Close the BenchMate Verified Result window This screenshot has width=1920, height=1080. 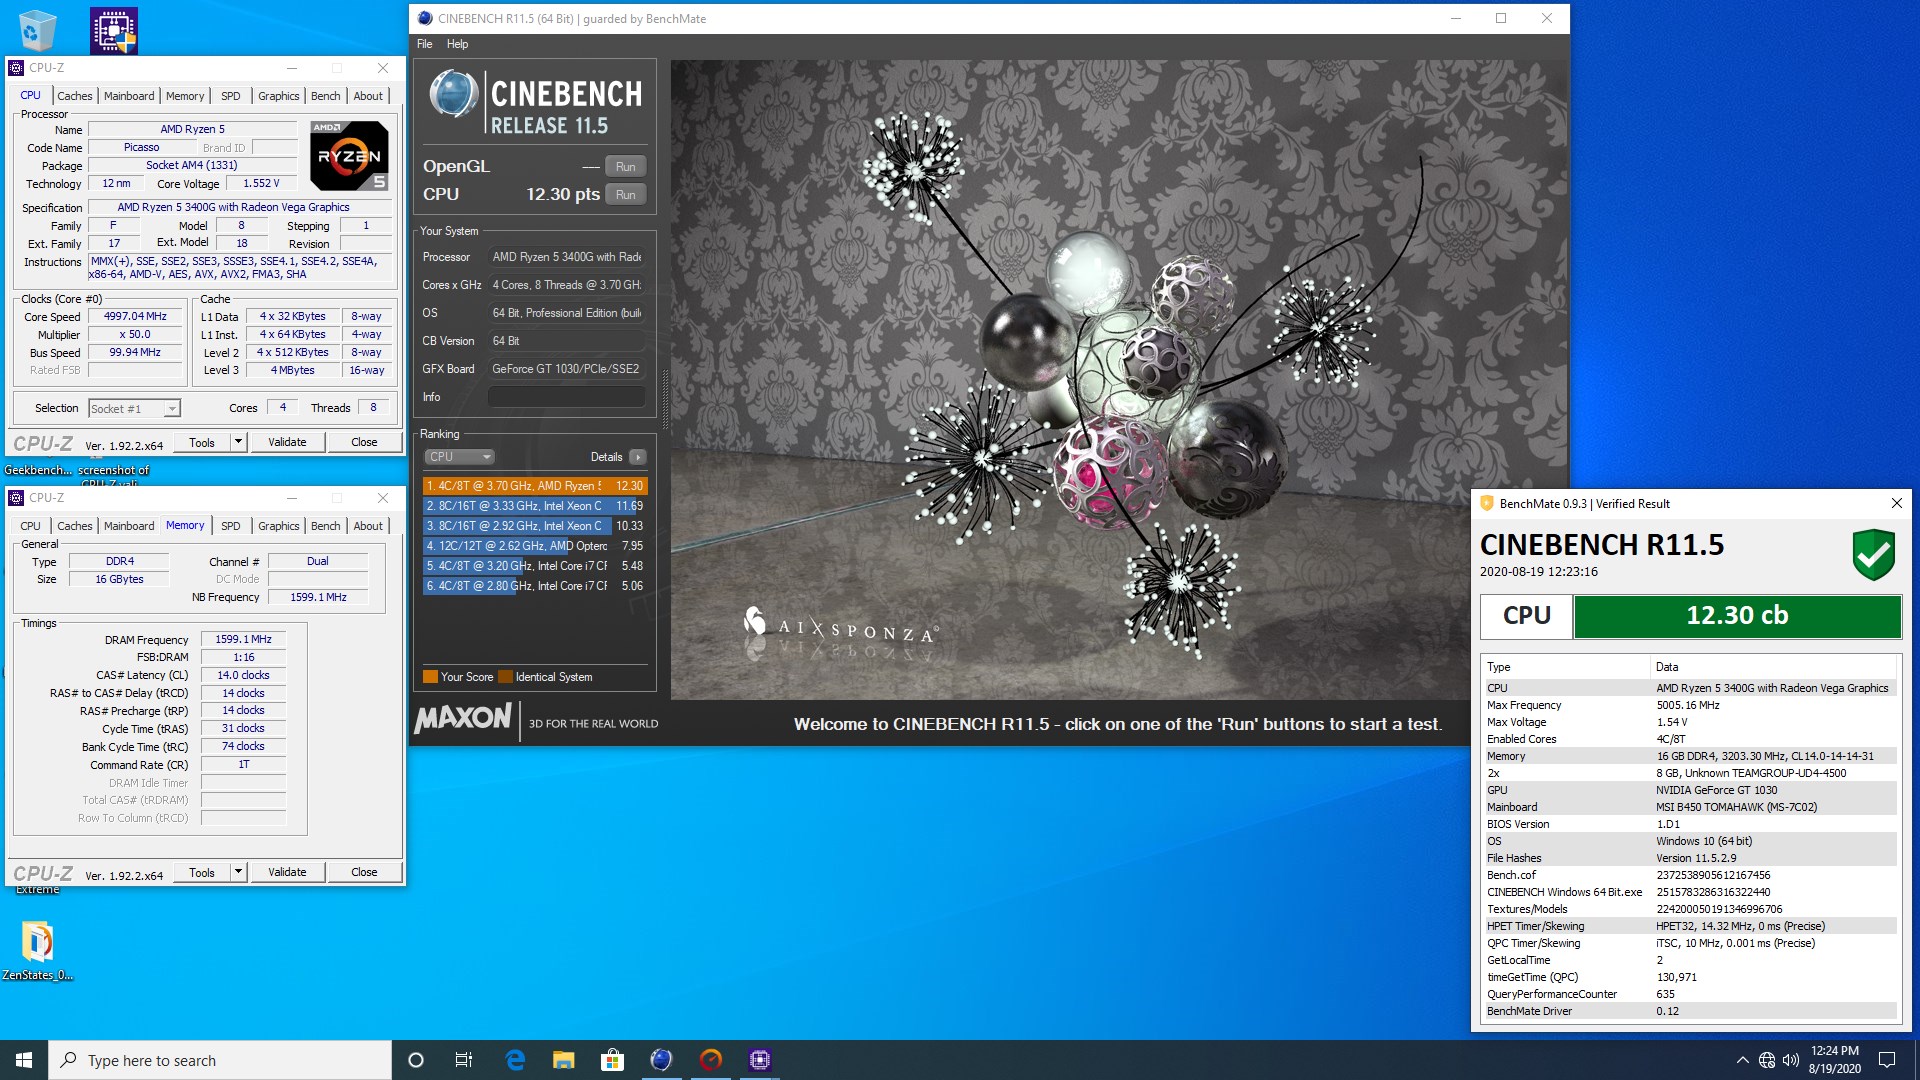click(x=1896, y=503)
